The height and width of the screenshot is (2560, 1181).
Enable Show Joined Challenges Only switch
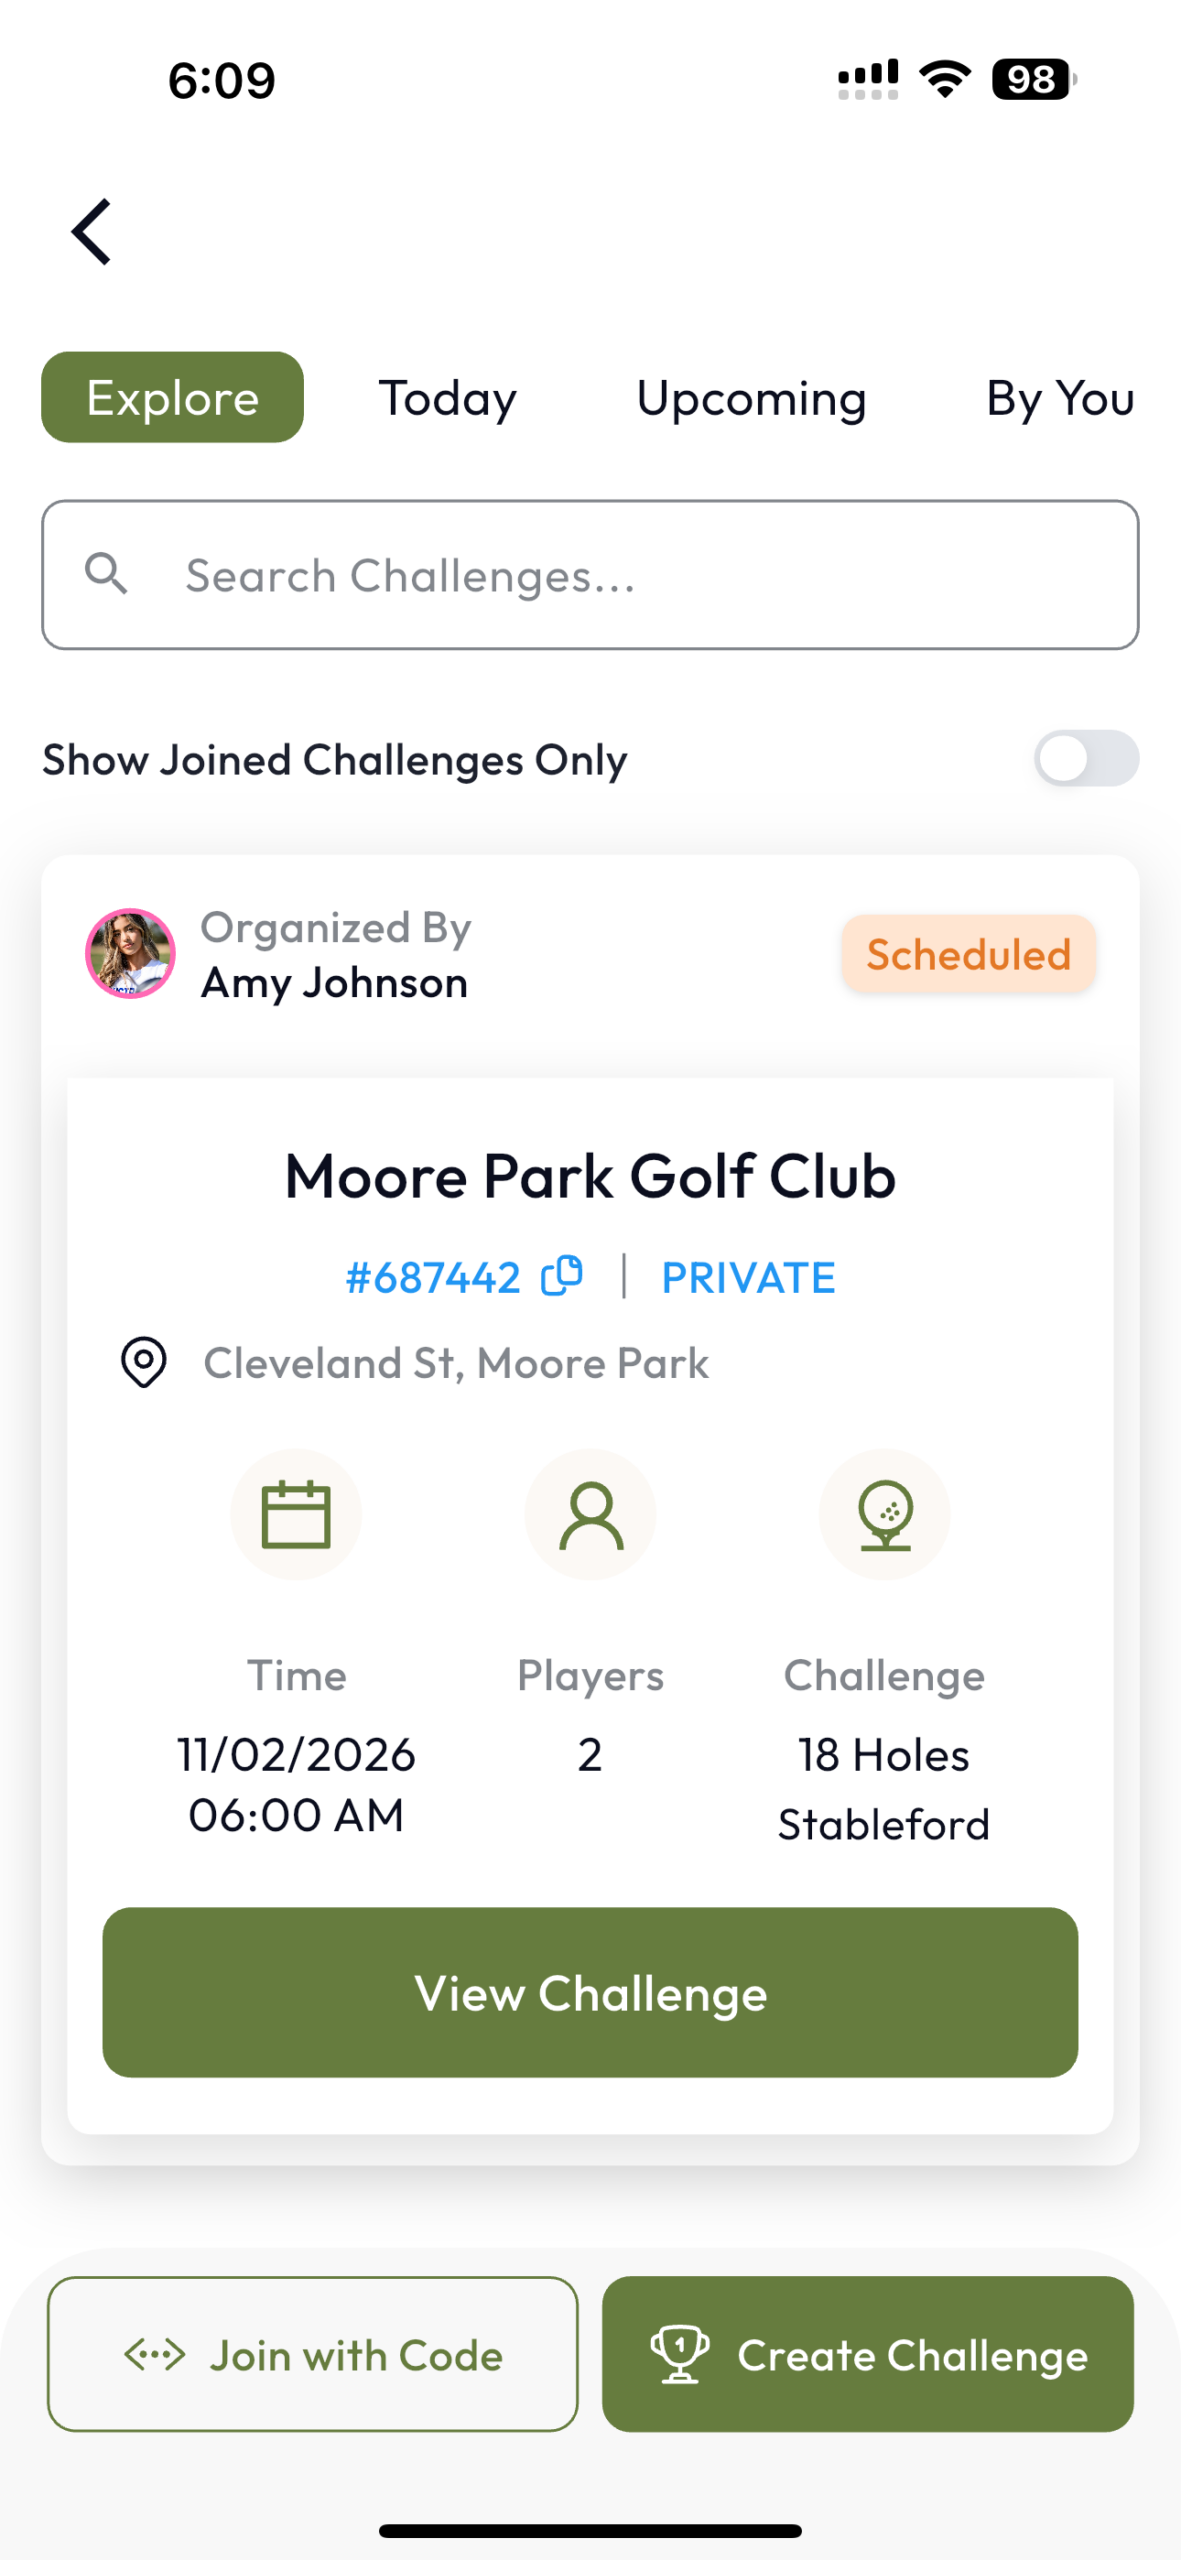(1086, 759)
